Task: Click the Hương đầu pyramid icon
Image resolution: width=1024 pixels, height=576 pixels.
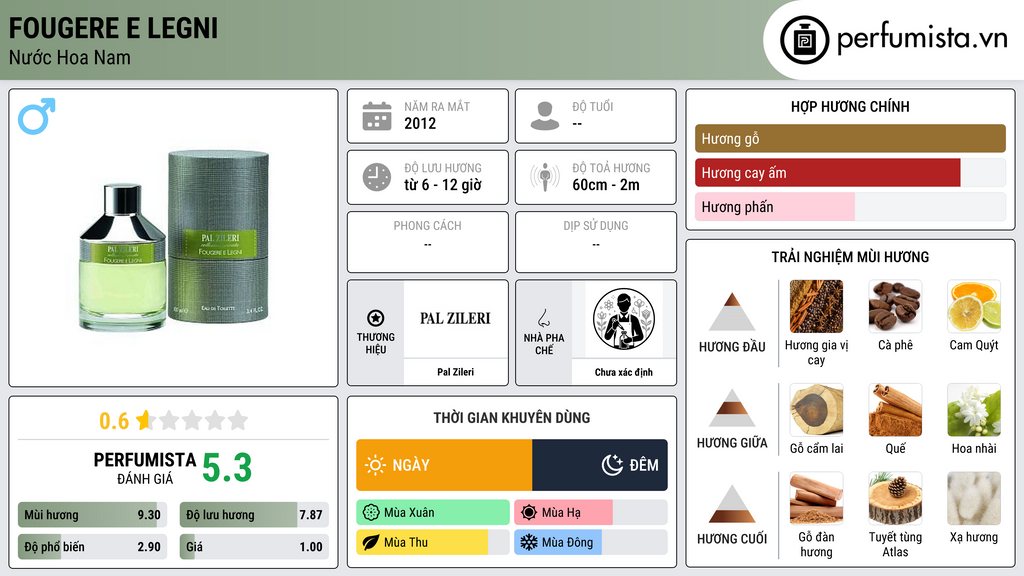Action: coord(731,312)
